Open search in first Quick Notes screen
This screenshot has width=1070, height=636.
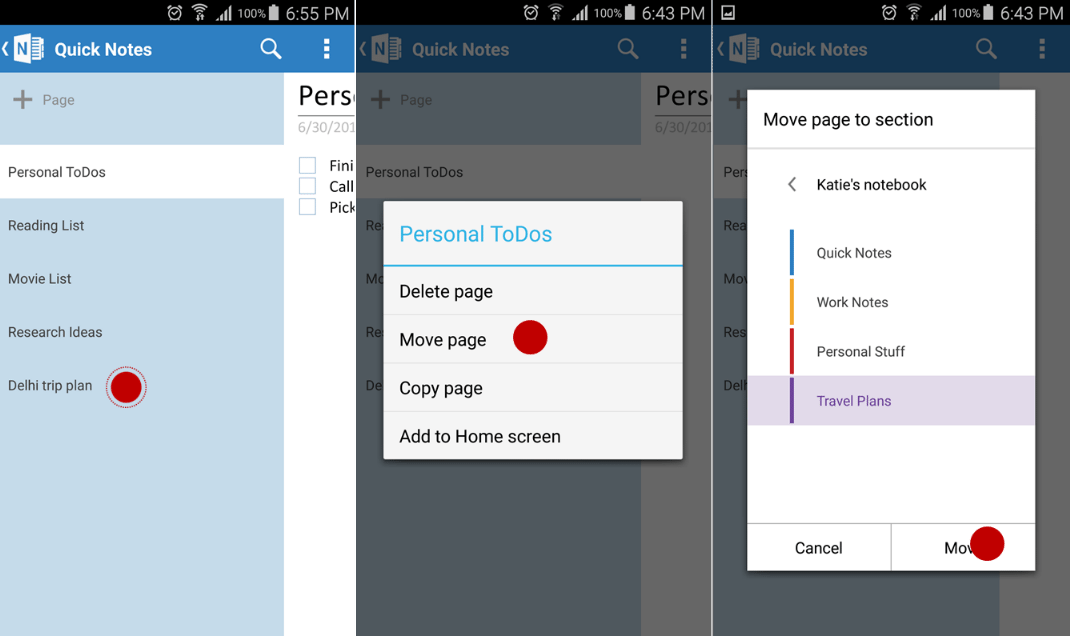271,48
